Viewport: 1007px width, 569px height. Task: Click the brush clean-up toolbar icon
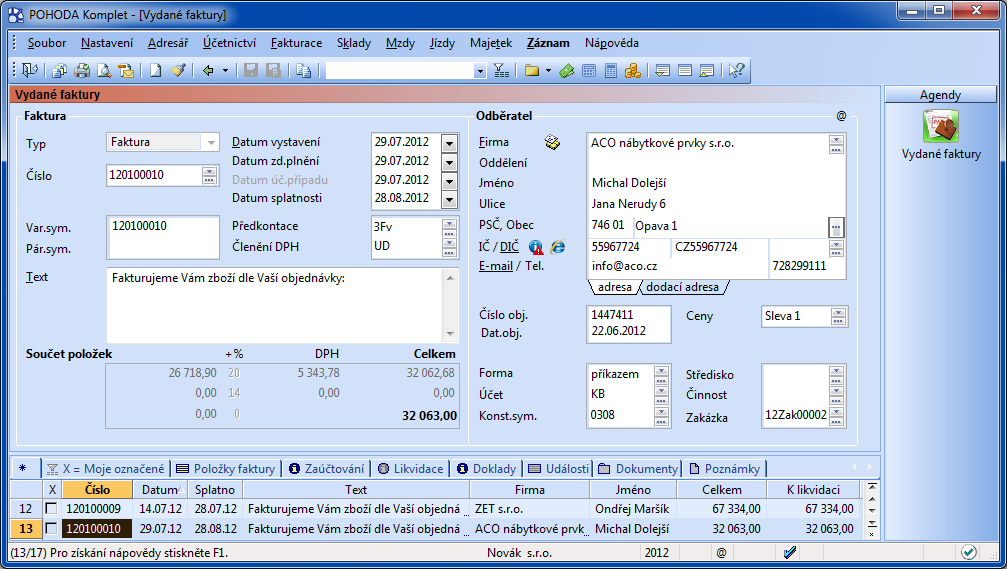coord(178,70)
